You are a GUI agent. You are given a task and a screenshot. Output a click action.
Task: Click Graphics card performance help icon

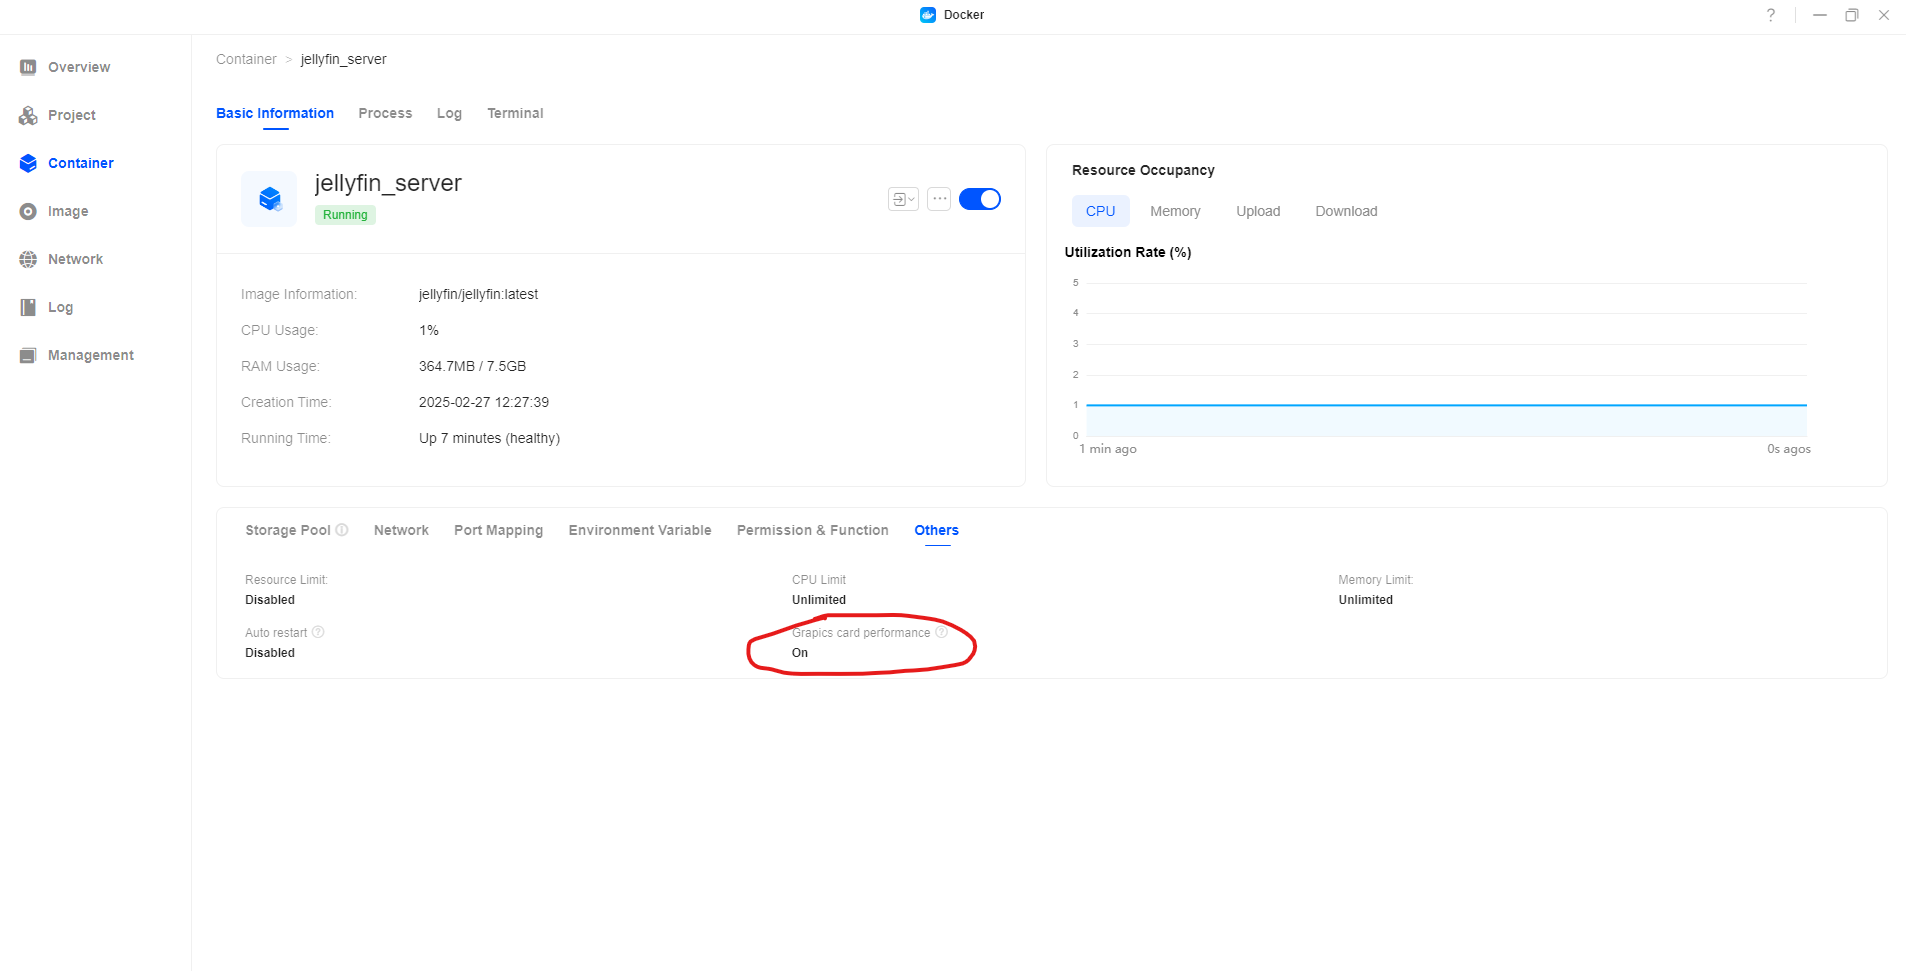(941, 632)
